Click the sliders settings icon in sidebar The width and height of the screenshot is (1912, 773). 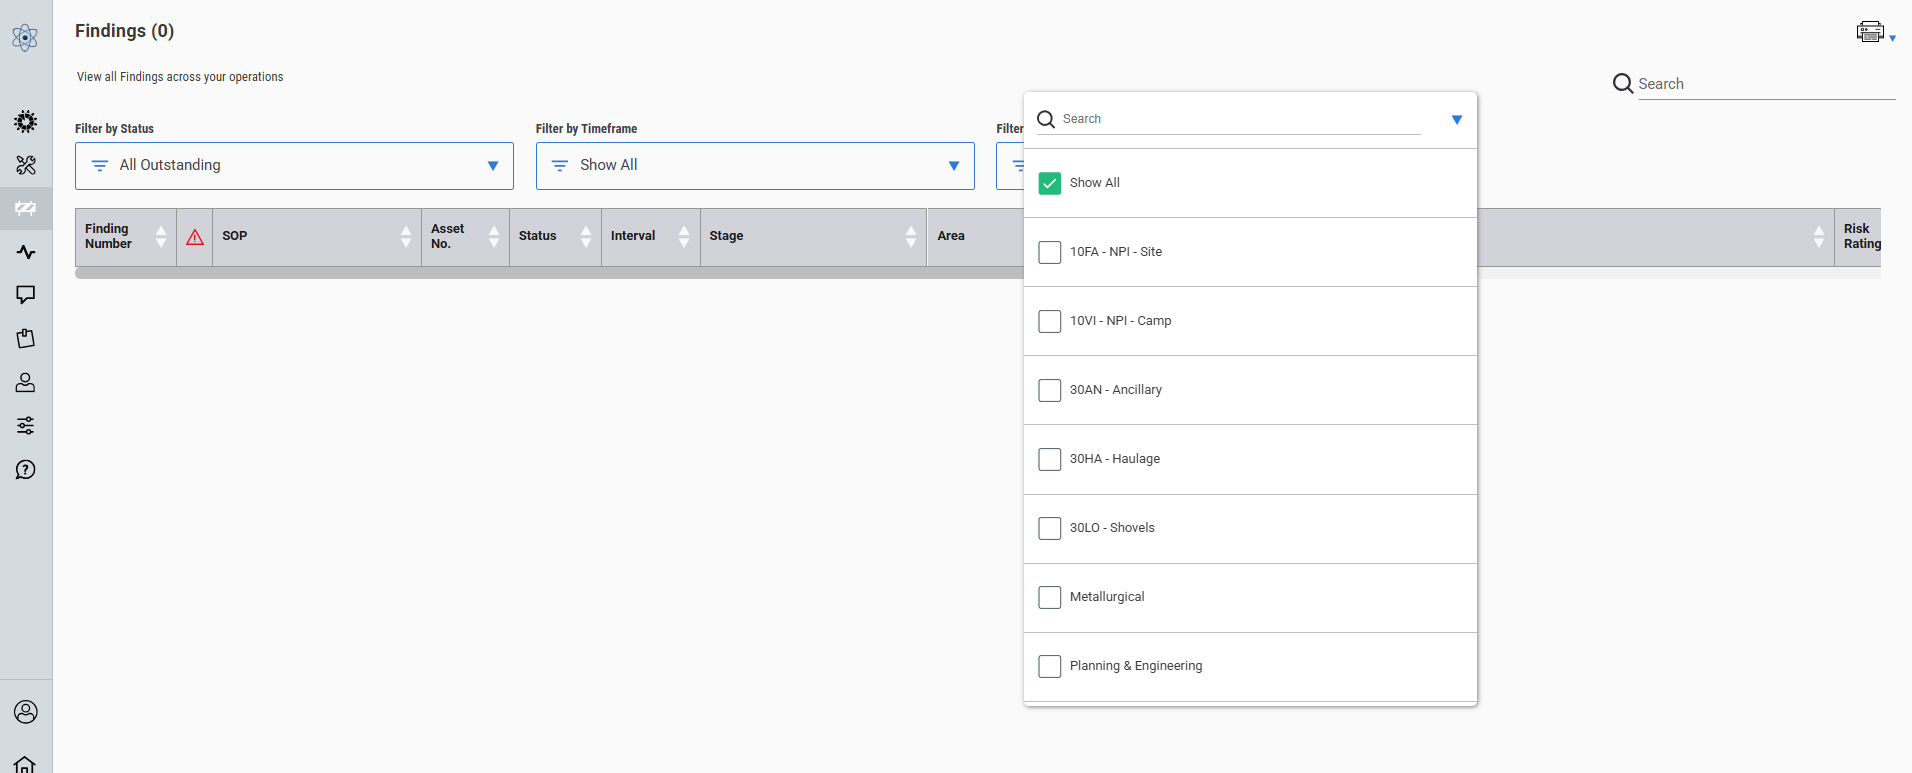26,426
